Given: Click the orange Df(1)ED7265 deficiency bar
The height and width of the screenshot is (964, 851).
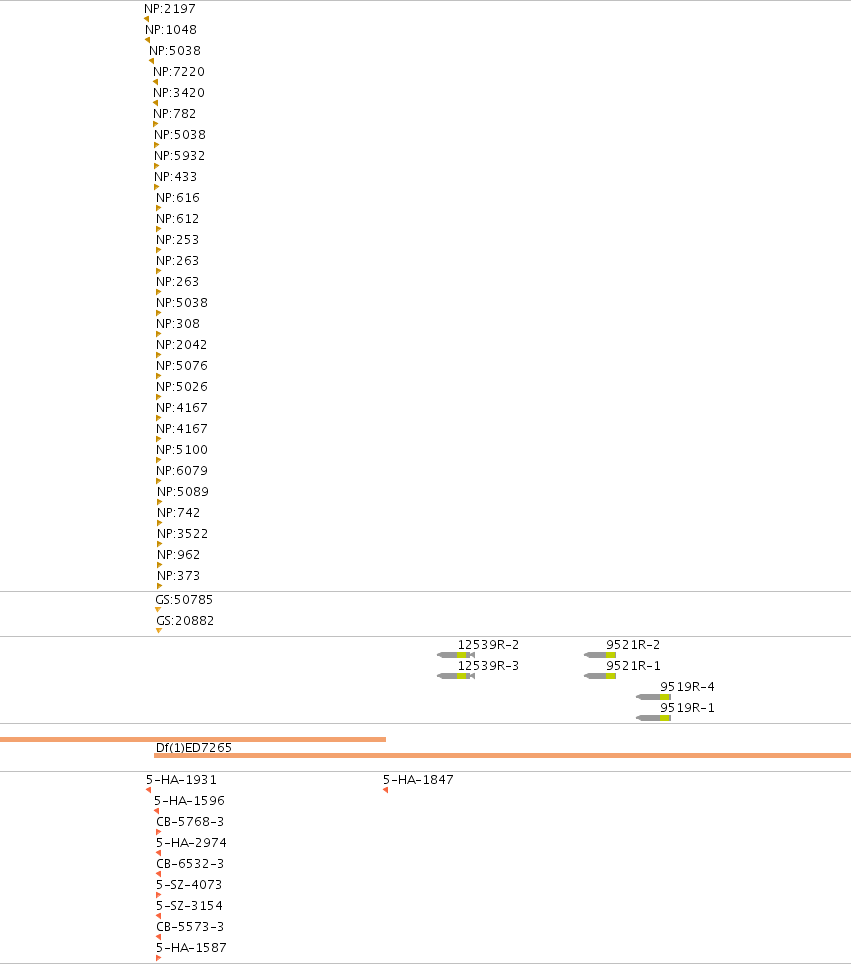Looking at the screenshot, I should click(x=502, y=756).
